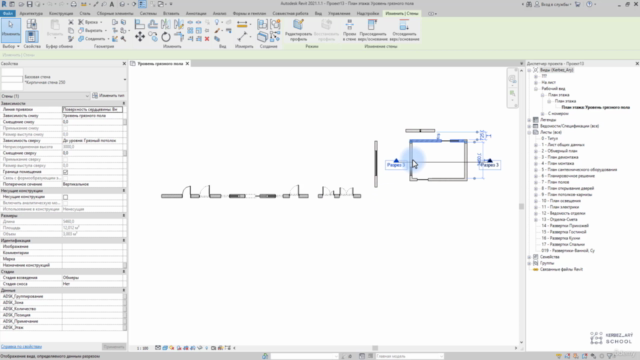Click the Offset tool icon
This screenshot has width=640, height=360.
tap(153, 24)
